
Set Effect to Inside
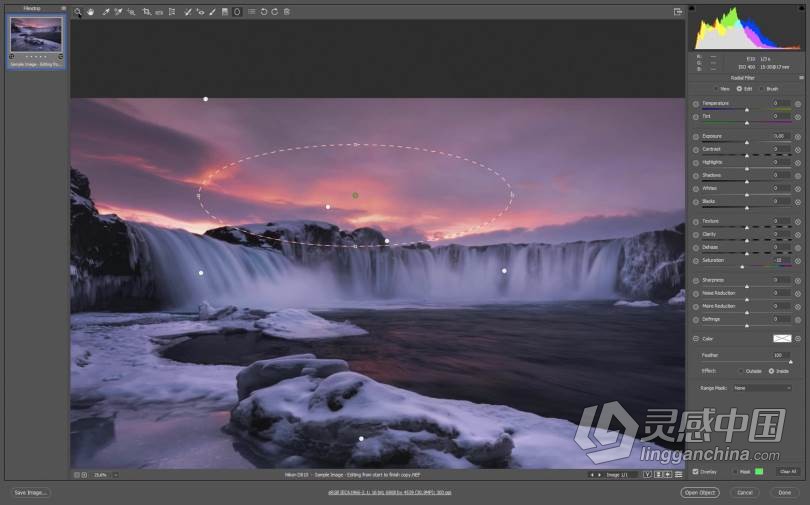(x=771, y=371)
